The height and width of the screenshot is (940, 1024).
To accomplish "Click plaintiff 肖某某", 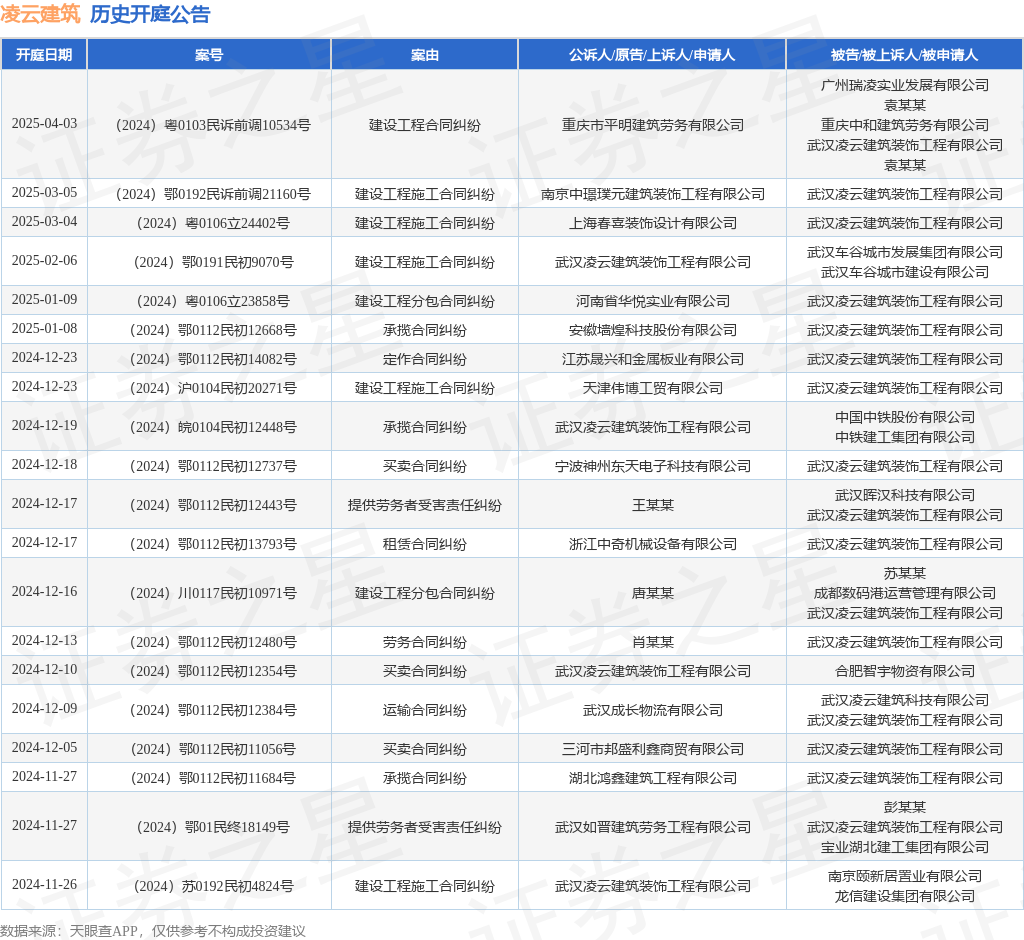I will (x=652, y=642).
